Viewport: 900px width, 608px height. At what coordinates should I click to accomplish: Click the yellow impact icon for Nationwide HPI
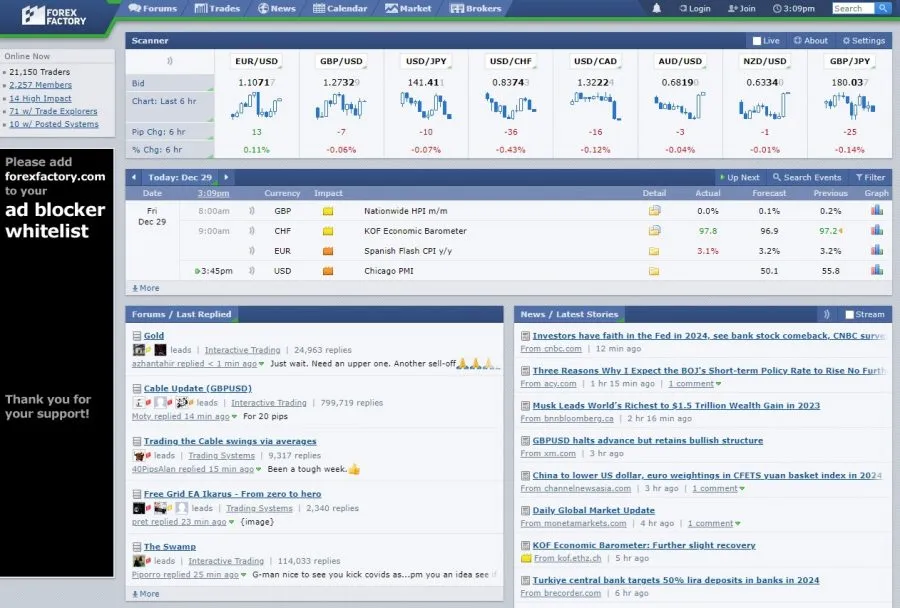[x=328, y=211]
